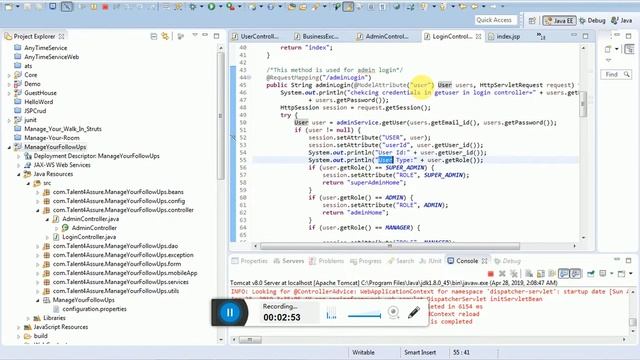The image size is (640, 360).
Task: Click the Smart Insert status bar entry
Action: tap(420, 352)
